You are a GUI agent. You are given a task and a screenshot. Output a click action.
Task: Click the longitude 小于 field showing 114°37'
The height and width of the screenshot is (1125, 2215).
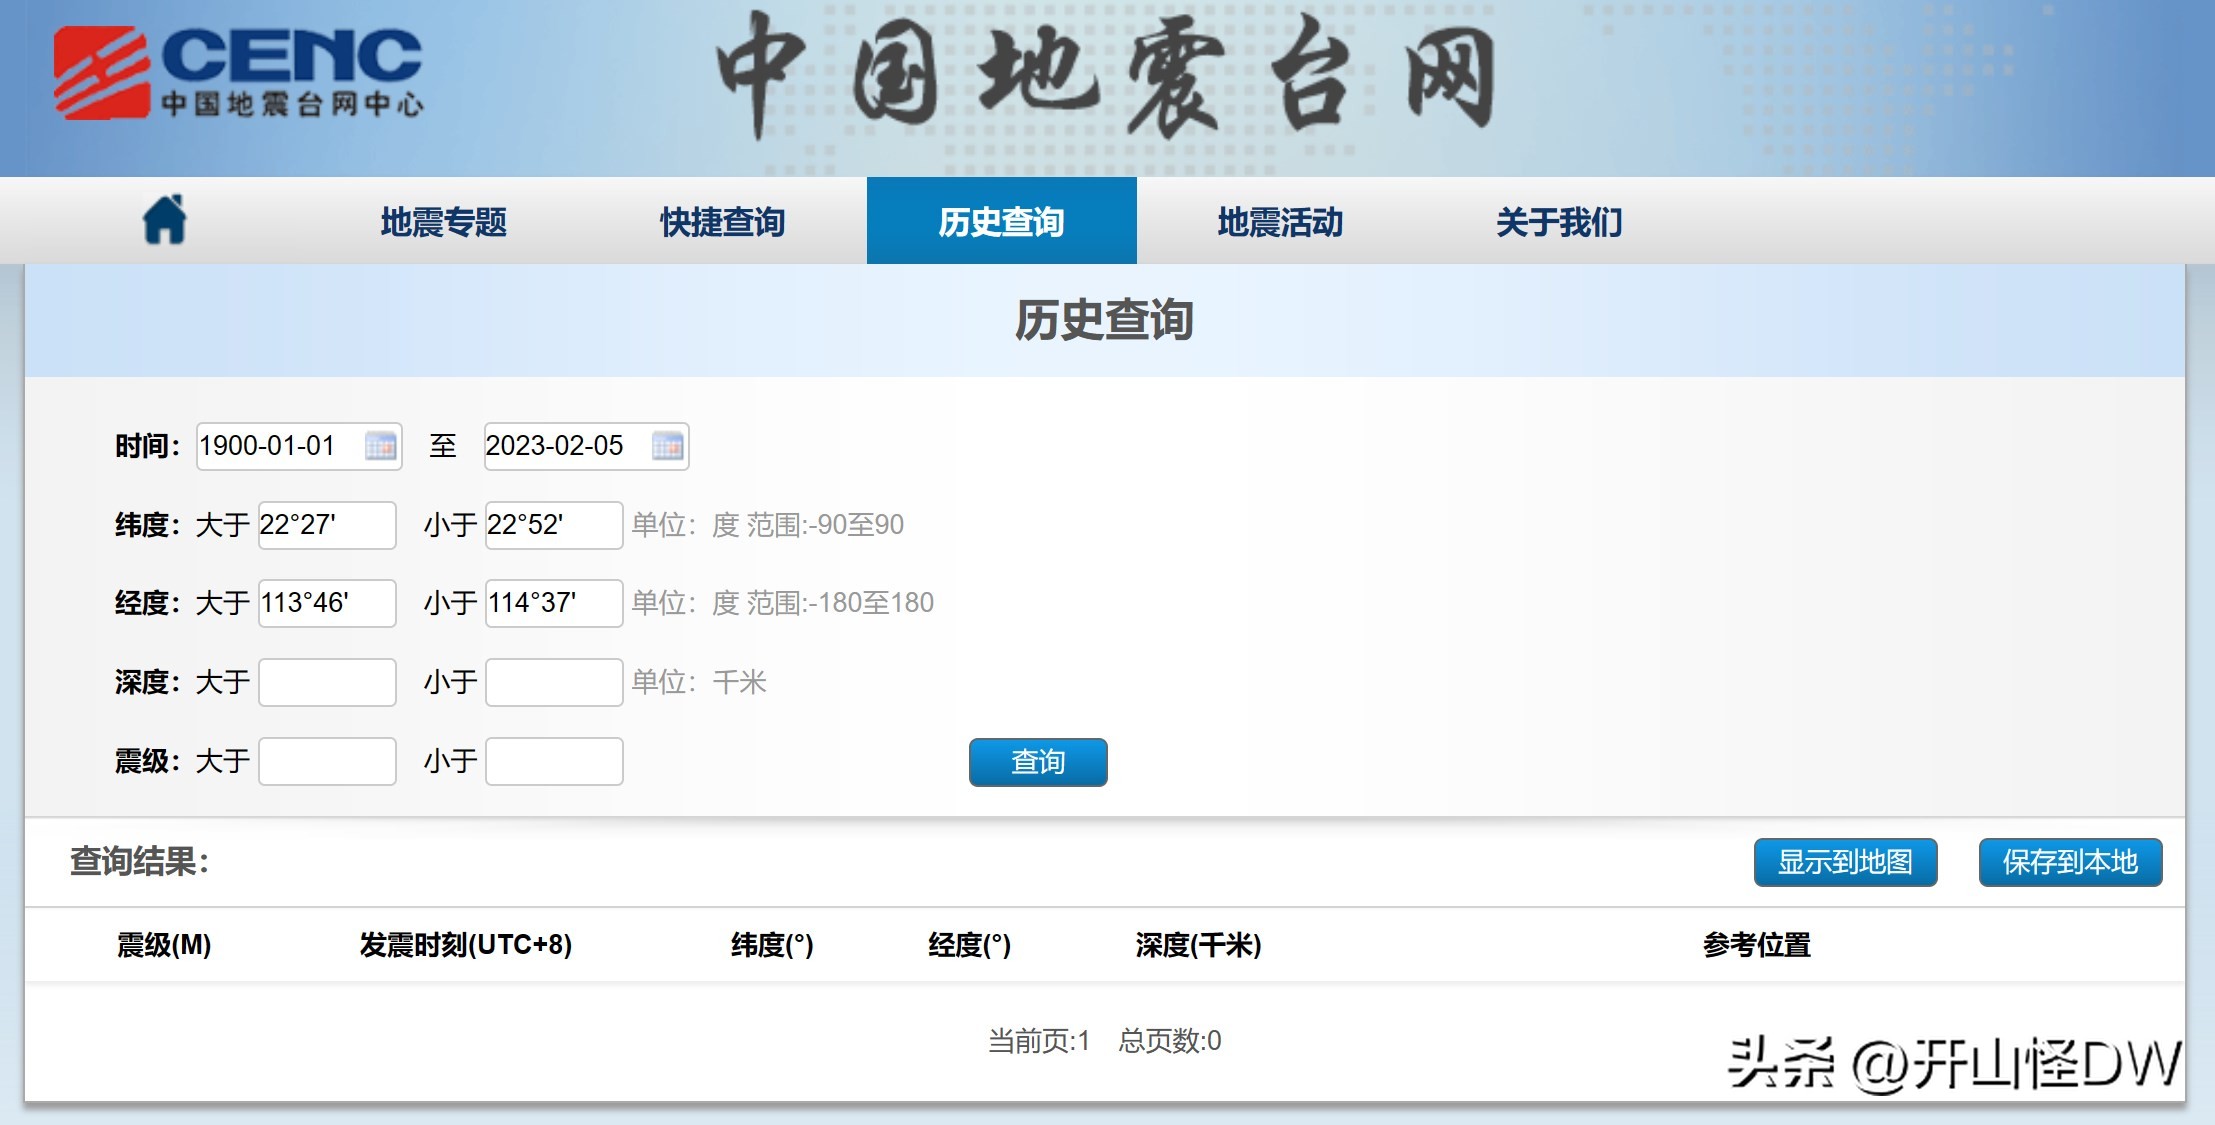click(x=553, y=603)
